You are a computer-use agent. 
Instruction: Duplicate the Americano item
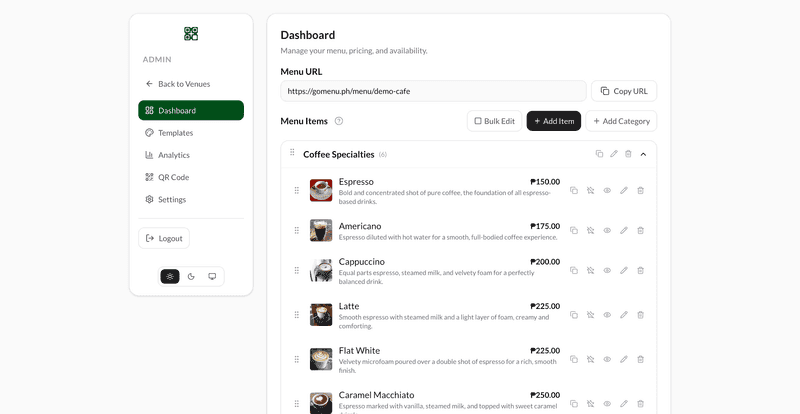pos(574,230)
